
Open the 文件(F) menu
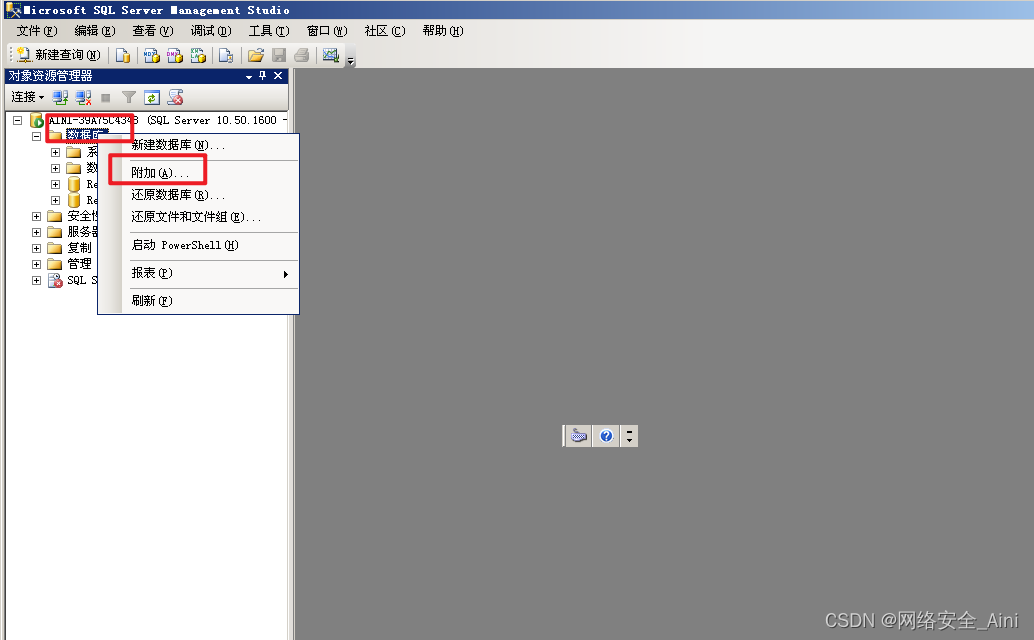[37, 31]
